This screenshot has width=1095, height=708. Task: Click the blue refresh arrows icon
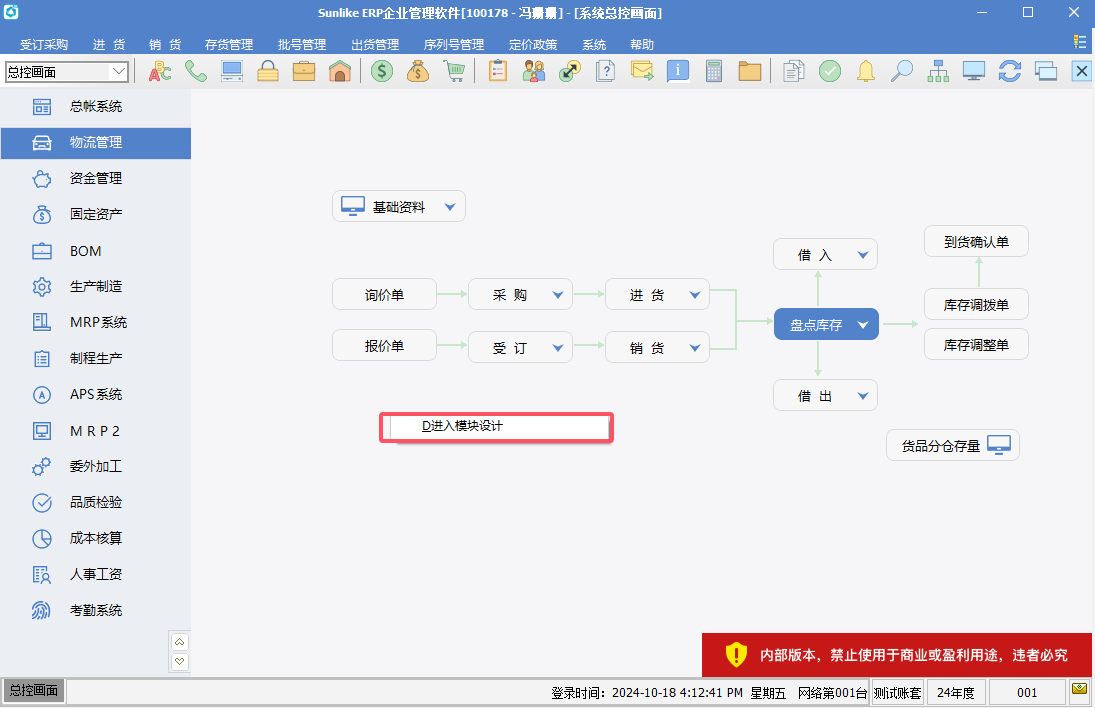point(1010,71)
